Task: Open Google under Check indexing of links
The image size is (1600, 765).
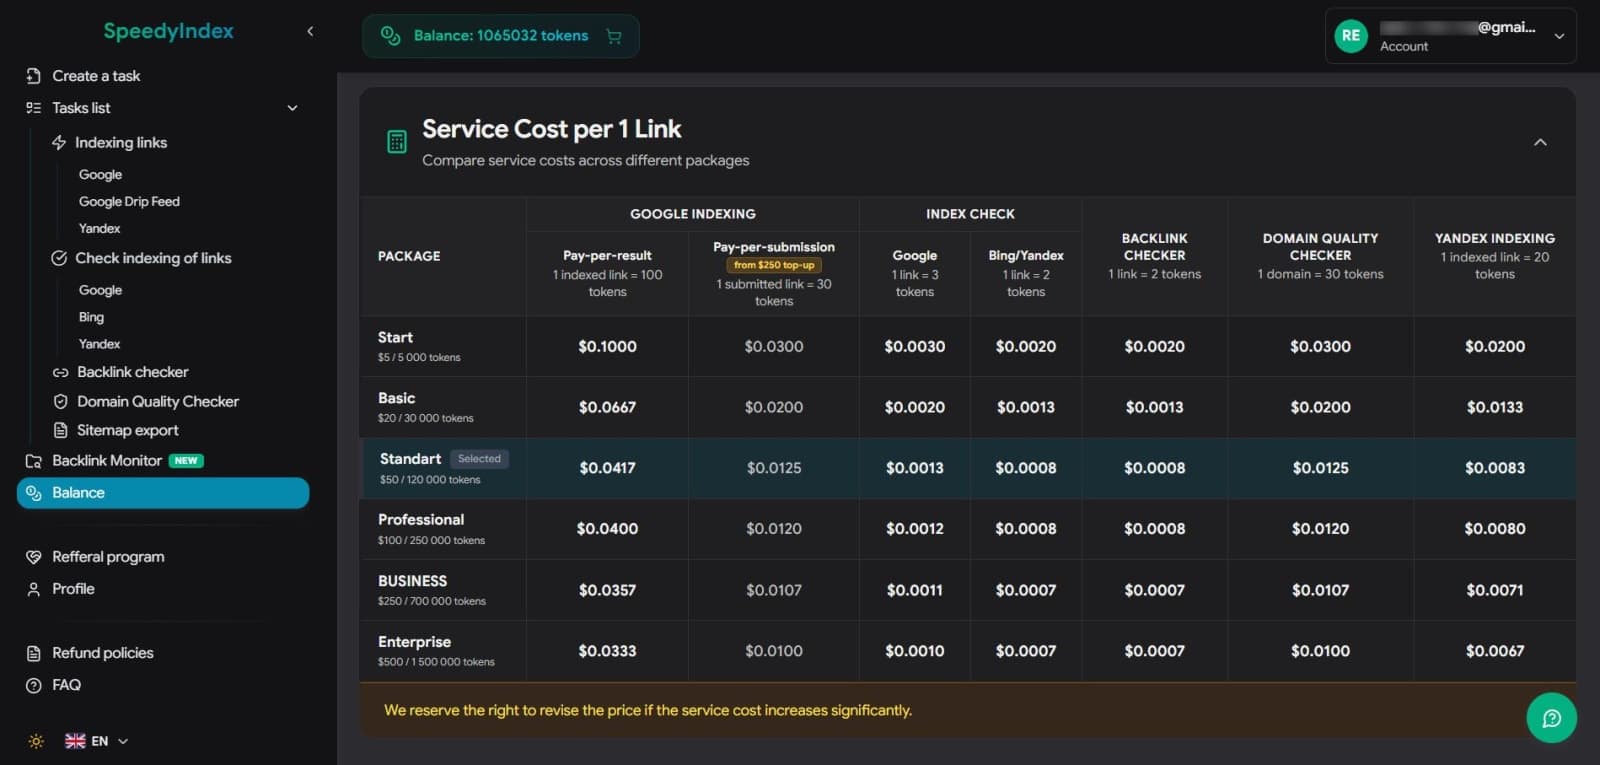Action: [x=100, y=290]
